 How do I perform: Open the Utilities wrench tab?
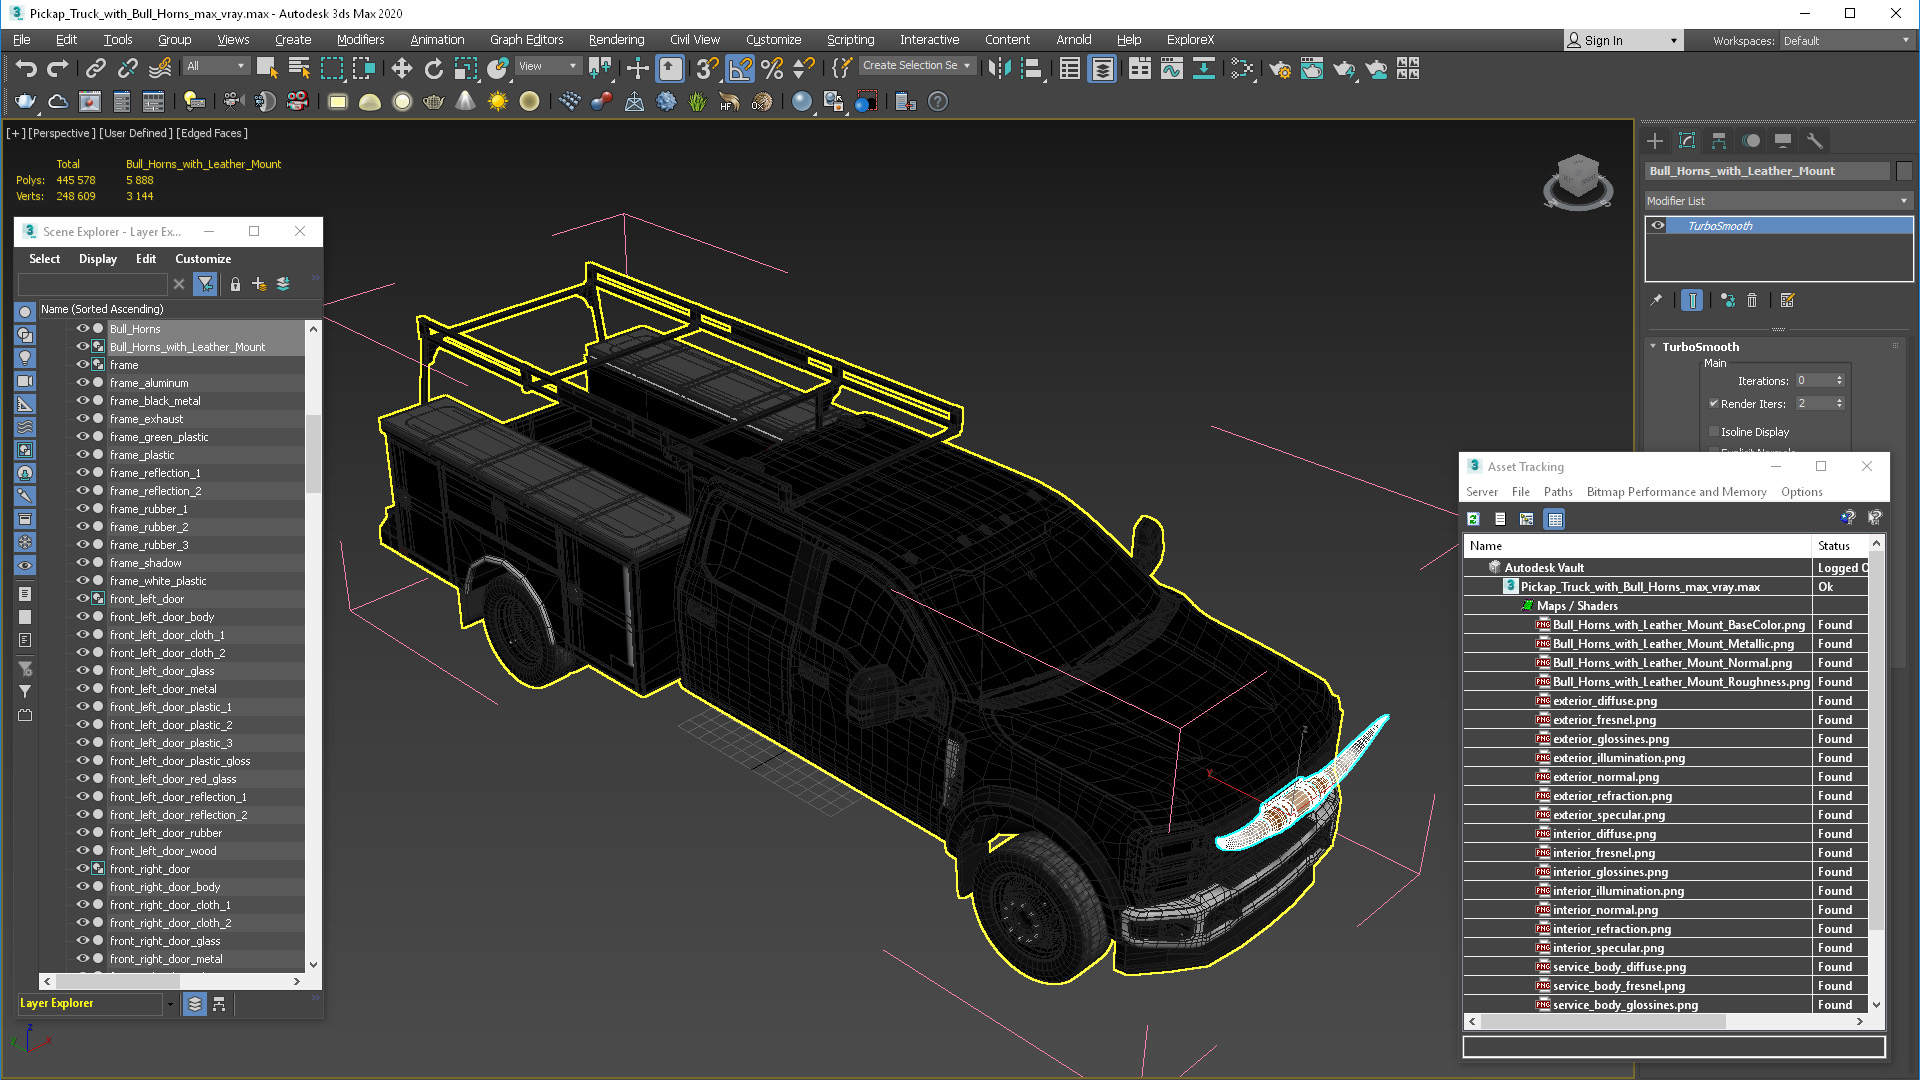click(1815, 141)
